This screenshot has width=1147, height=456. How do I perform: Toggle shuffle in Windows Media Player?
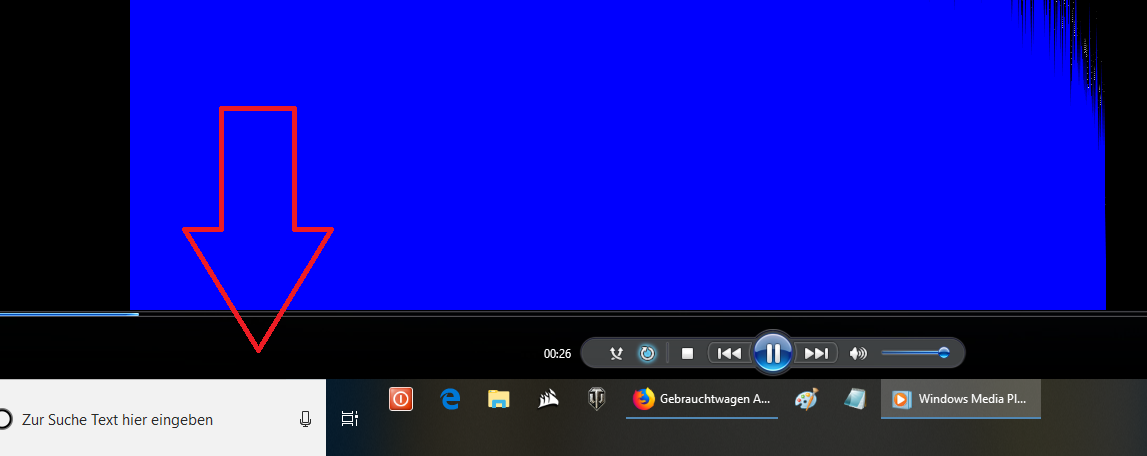tap(617, 354)
